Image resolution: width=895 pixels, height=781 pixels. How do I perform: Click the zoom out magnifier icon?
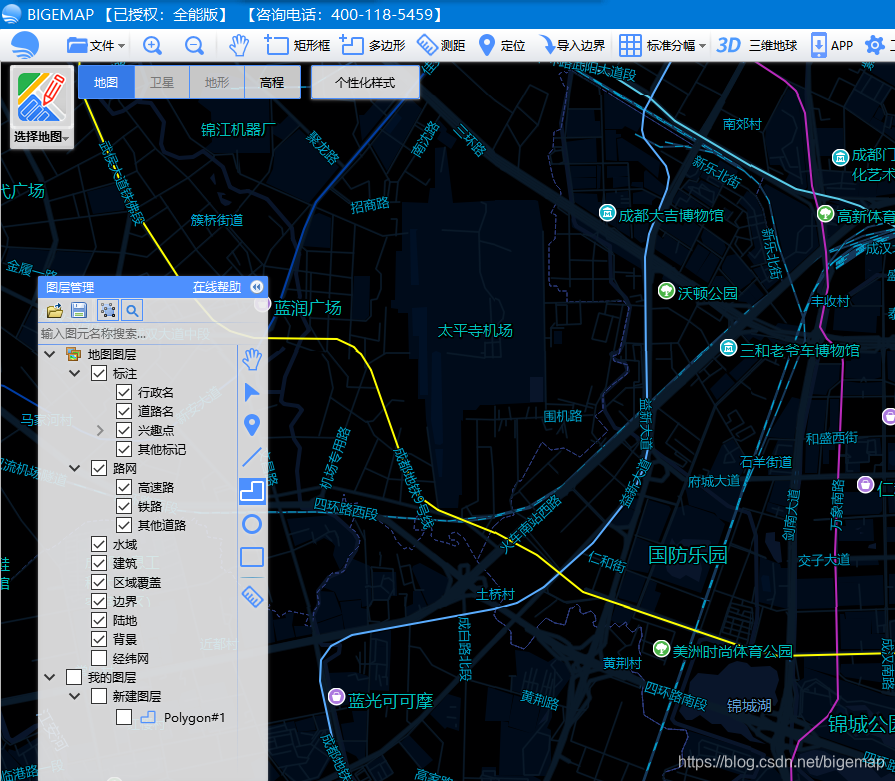pyautogui.click(x=194, y=45)
